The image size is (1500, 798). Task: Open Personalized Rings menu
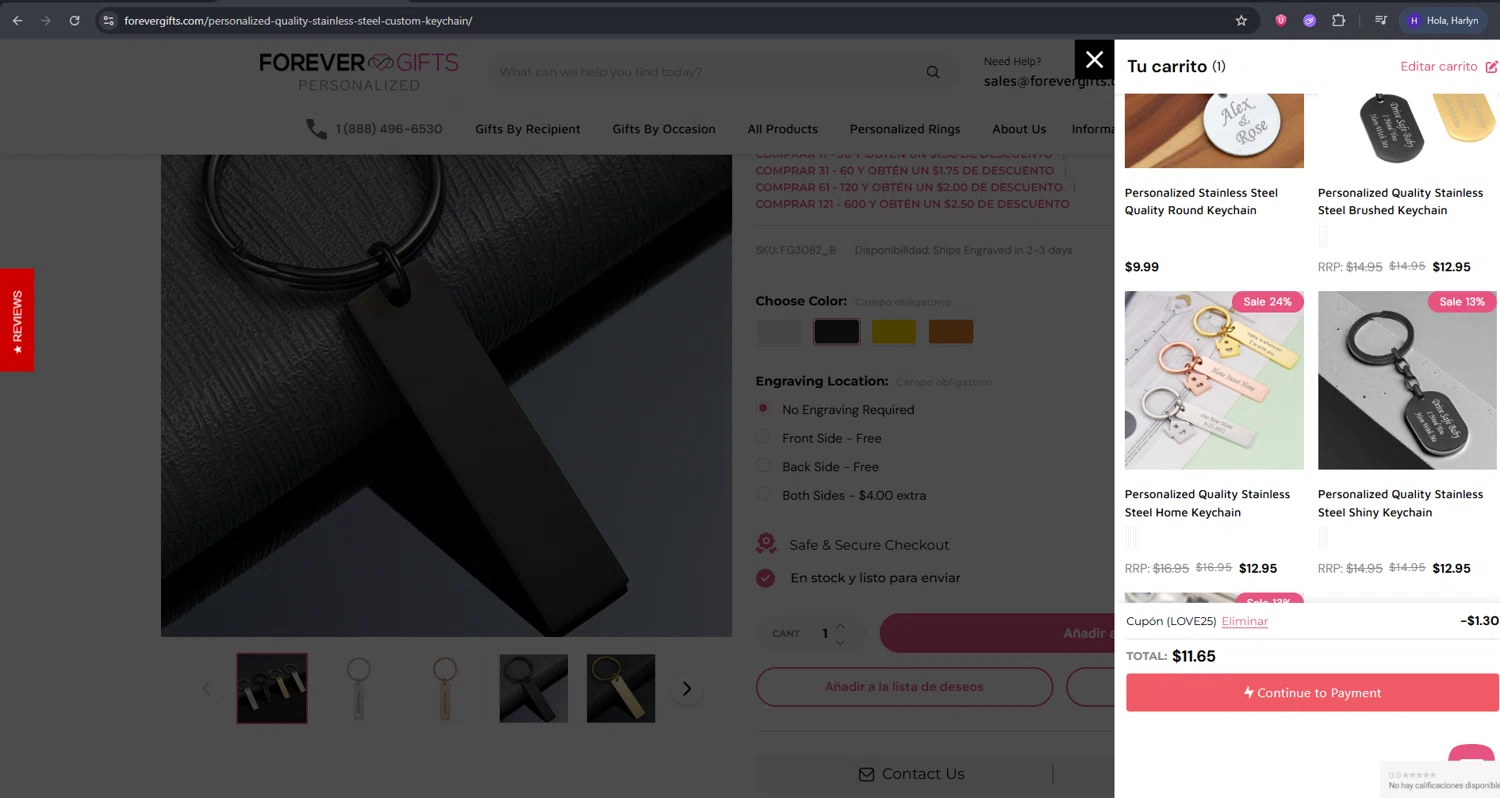pyautogui.click(x=905, y=129)
